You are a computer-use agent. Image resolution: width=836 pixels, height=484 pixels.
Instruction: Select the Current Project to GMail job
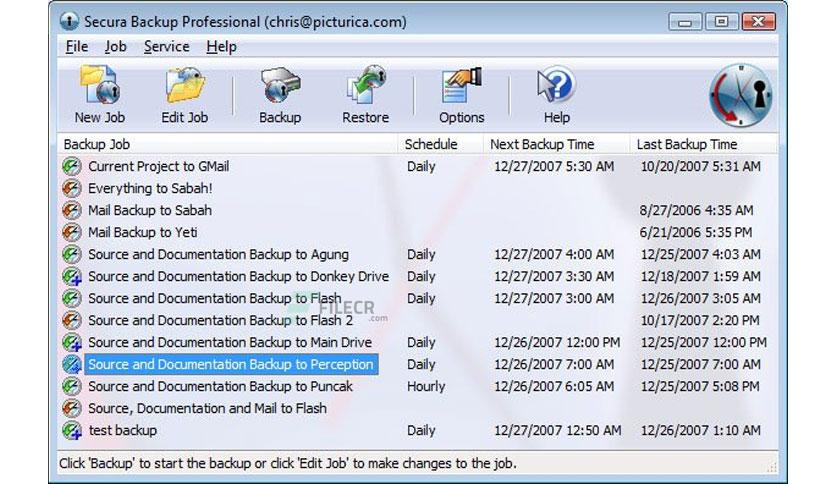tap(159, 166)
